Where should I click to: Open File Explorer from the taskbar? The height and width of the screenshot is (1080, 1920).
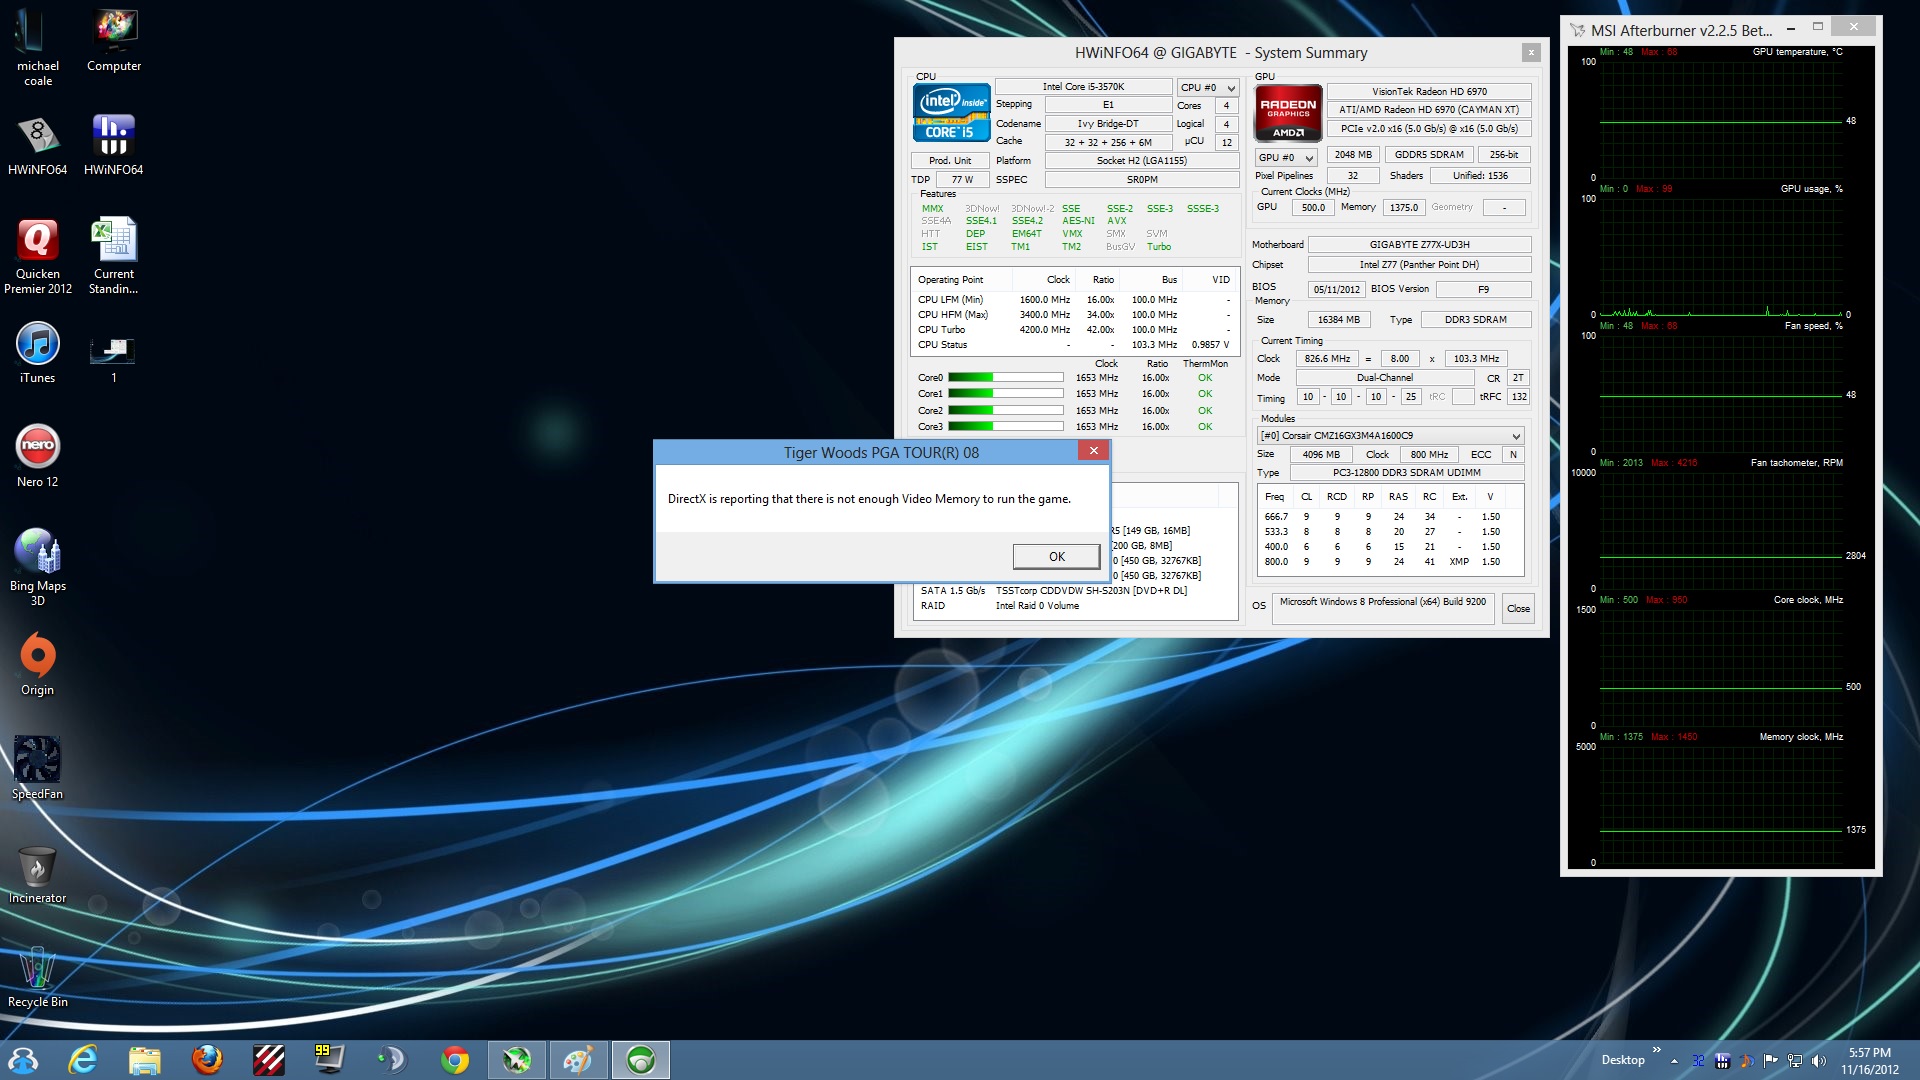(x=145, y=1060)
